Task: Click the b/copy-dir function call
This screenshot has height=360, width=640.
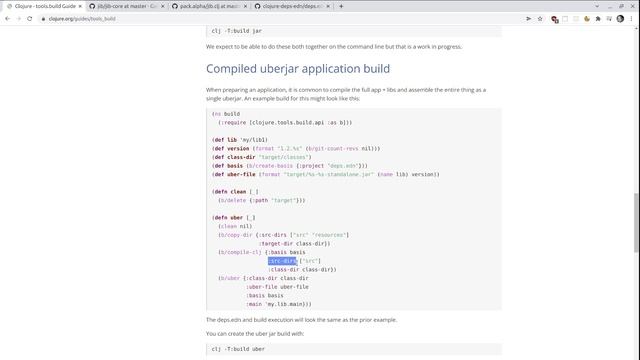Action: pyautogui.click(x=236, y=235)
